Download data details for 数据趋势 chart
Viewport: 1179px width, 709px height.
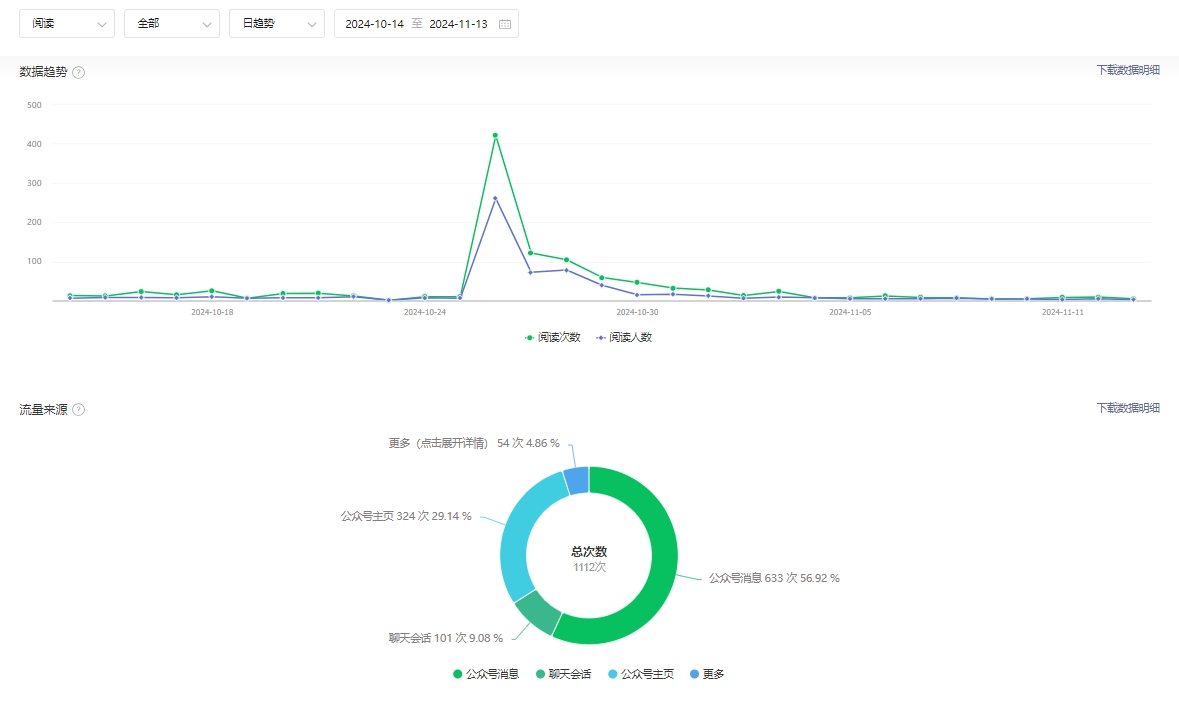pyautogui.click(x=1128, y=70)
